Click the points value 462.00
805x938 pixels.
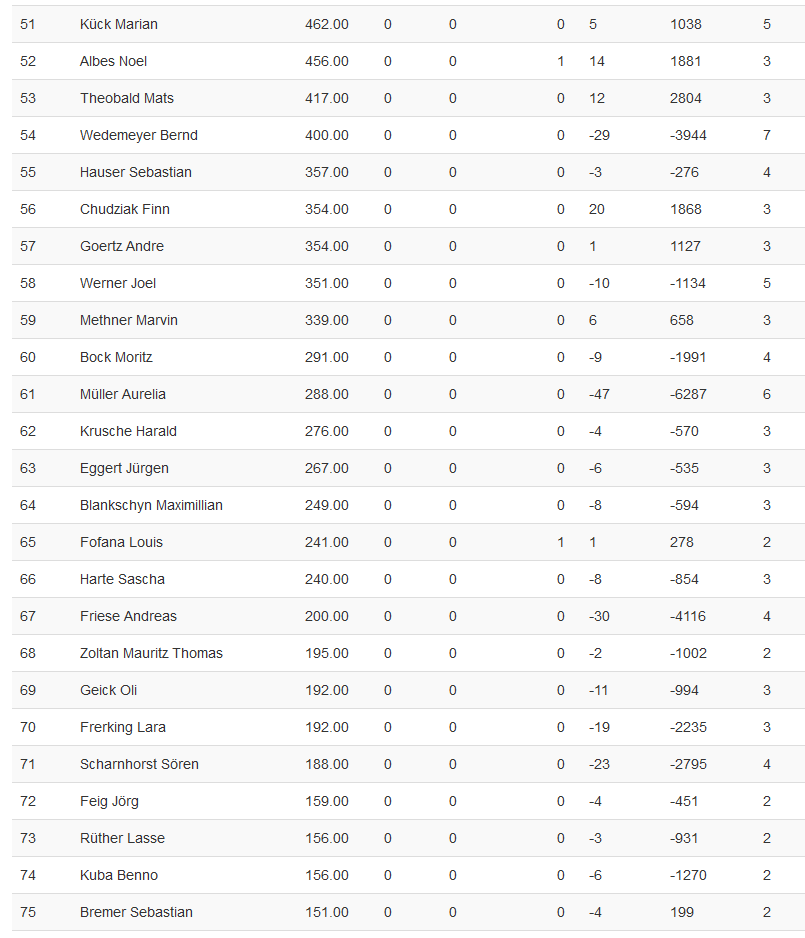pyautogui.click(x=327, y=24)
